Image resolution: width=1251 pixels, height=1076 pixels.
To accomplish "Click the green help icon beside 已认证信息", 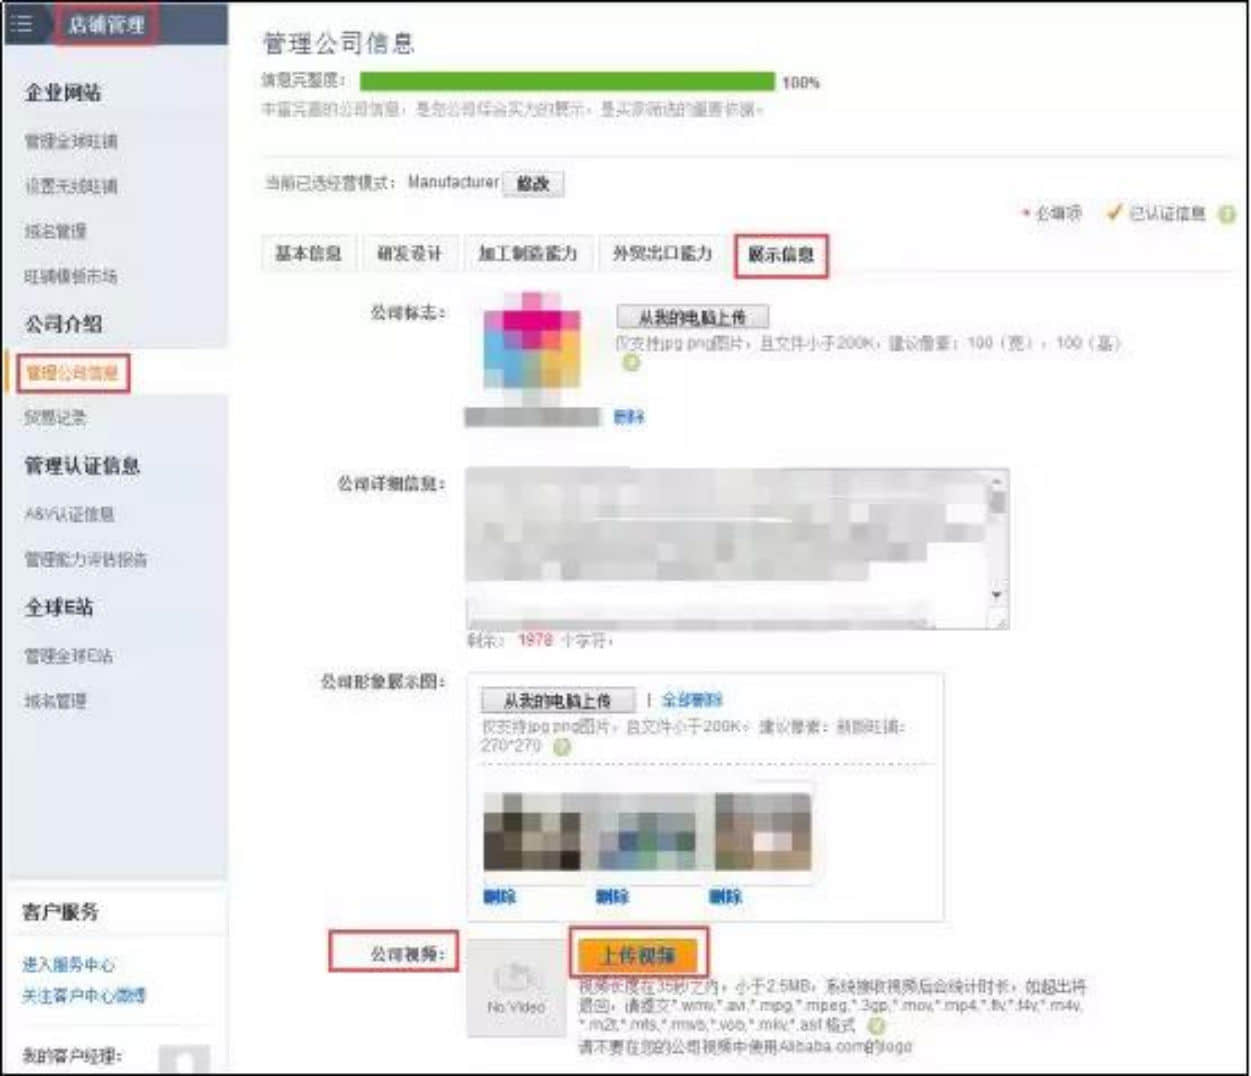I will 1227,214.
